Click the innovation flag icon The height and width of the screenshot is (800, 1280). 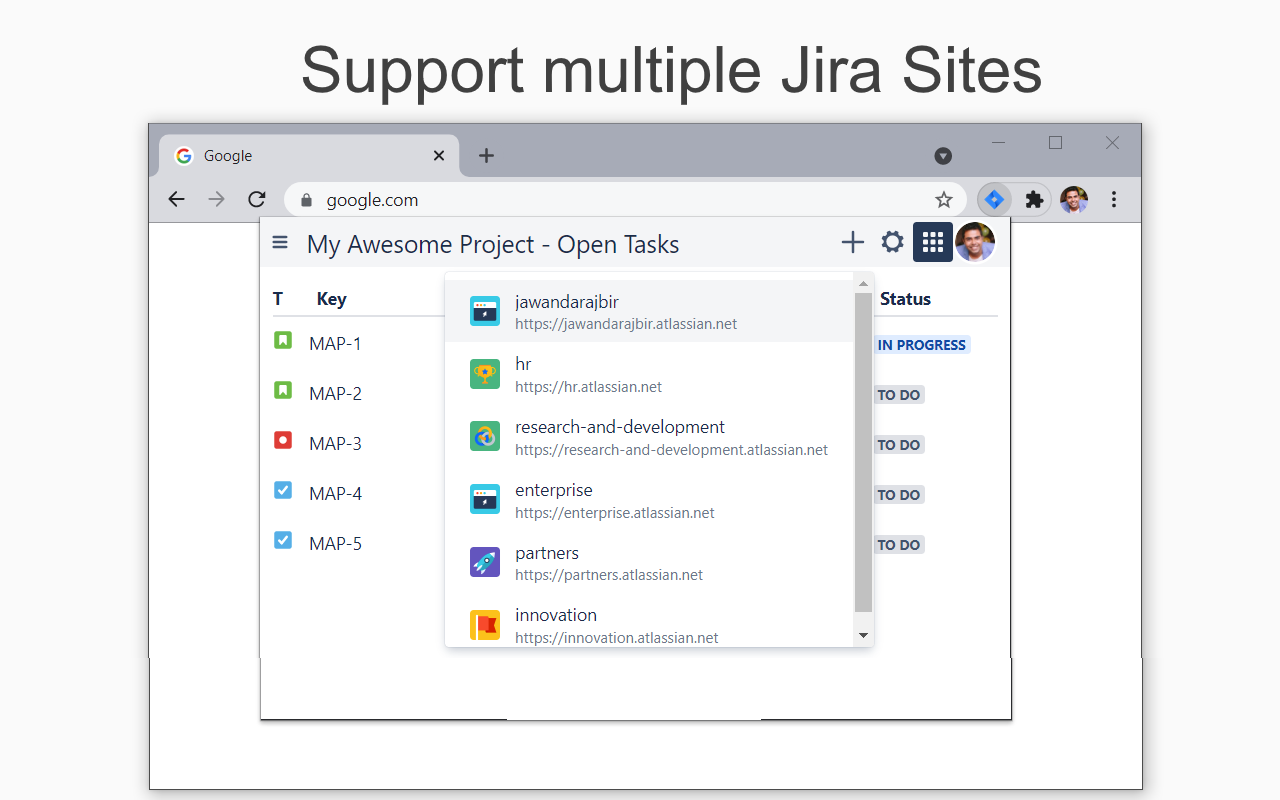(x=485, y=625)
